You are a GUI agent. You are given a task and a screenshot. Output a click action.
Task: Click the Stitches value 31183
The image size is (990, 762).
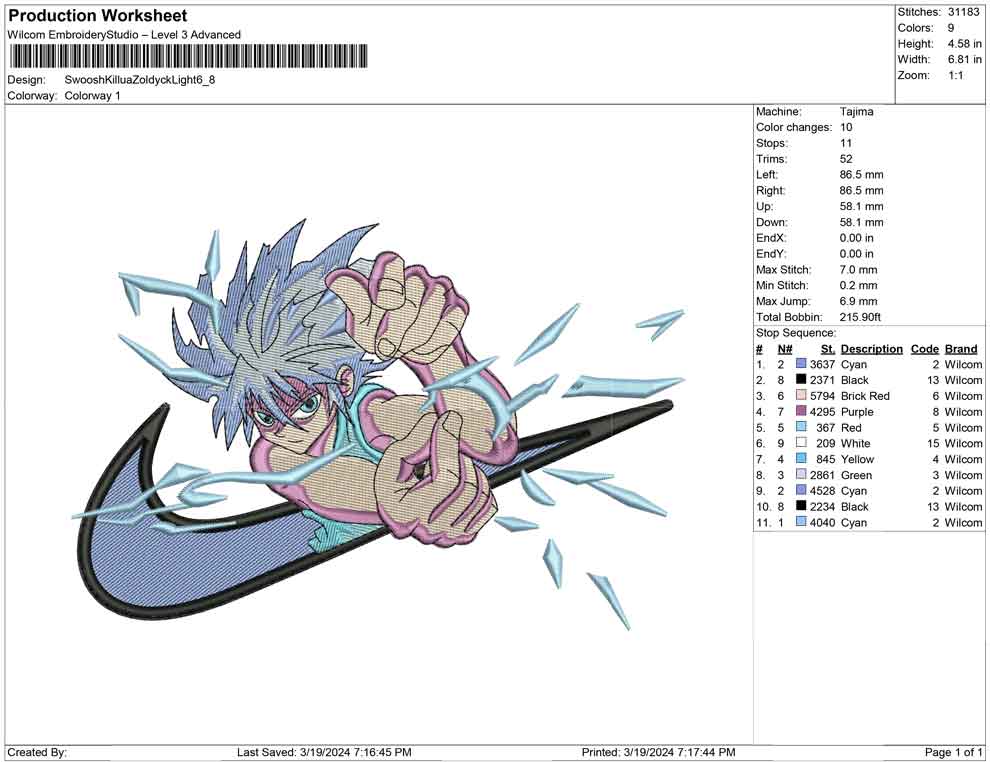click(x=963, y=12)
